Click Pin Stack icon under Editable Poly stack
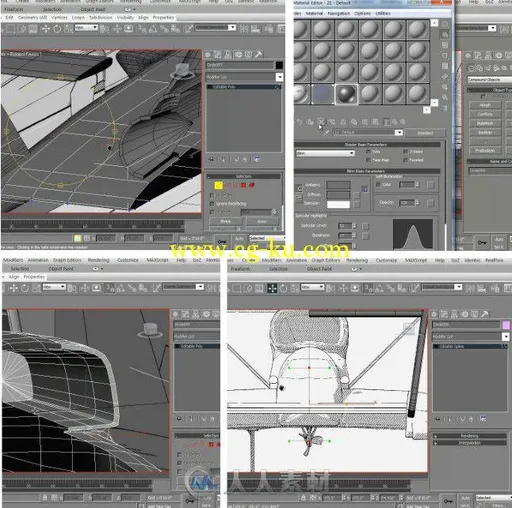 click(211, 160)
